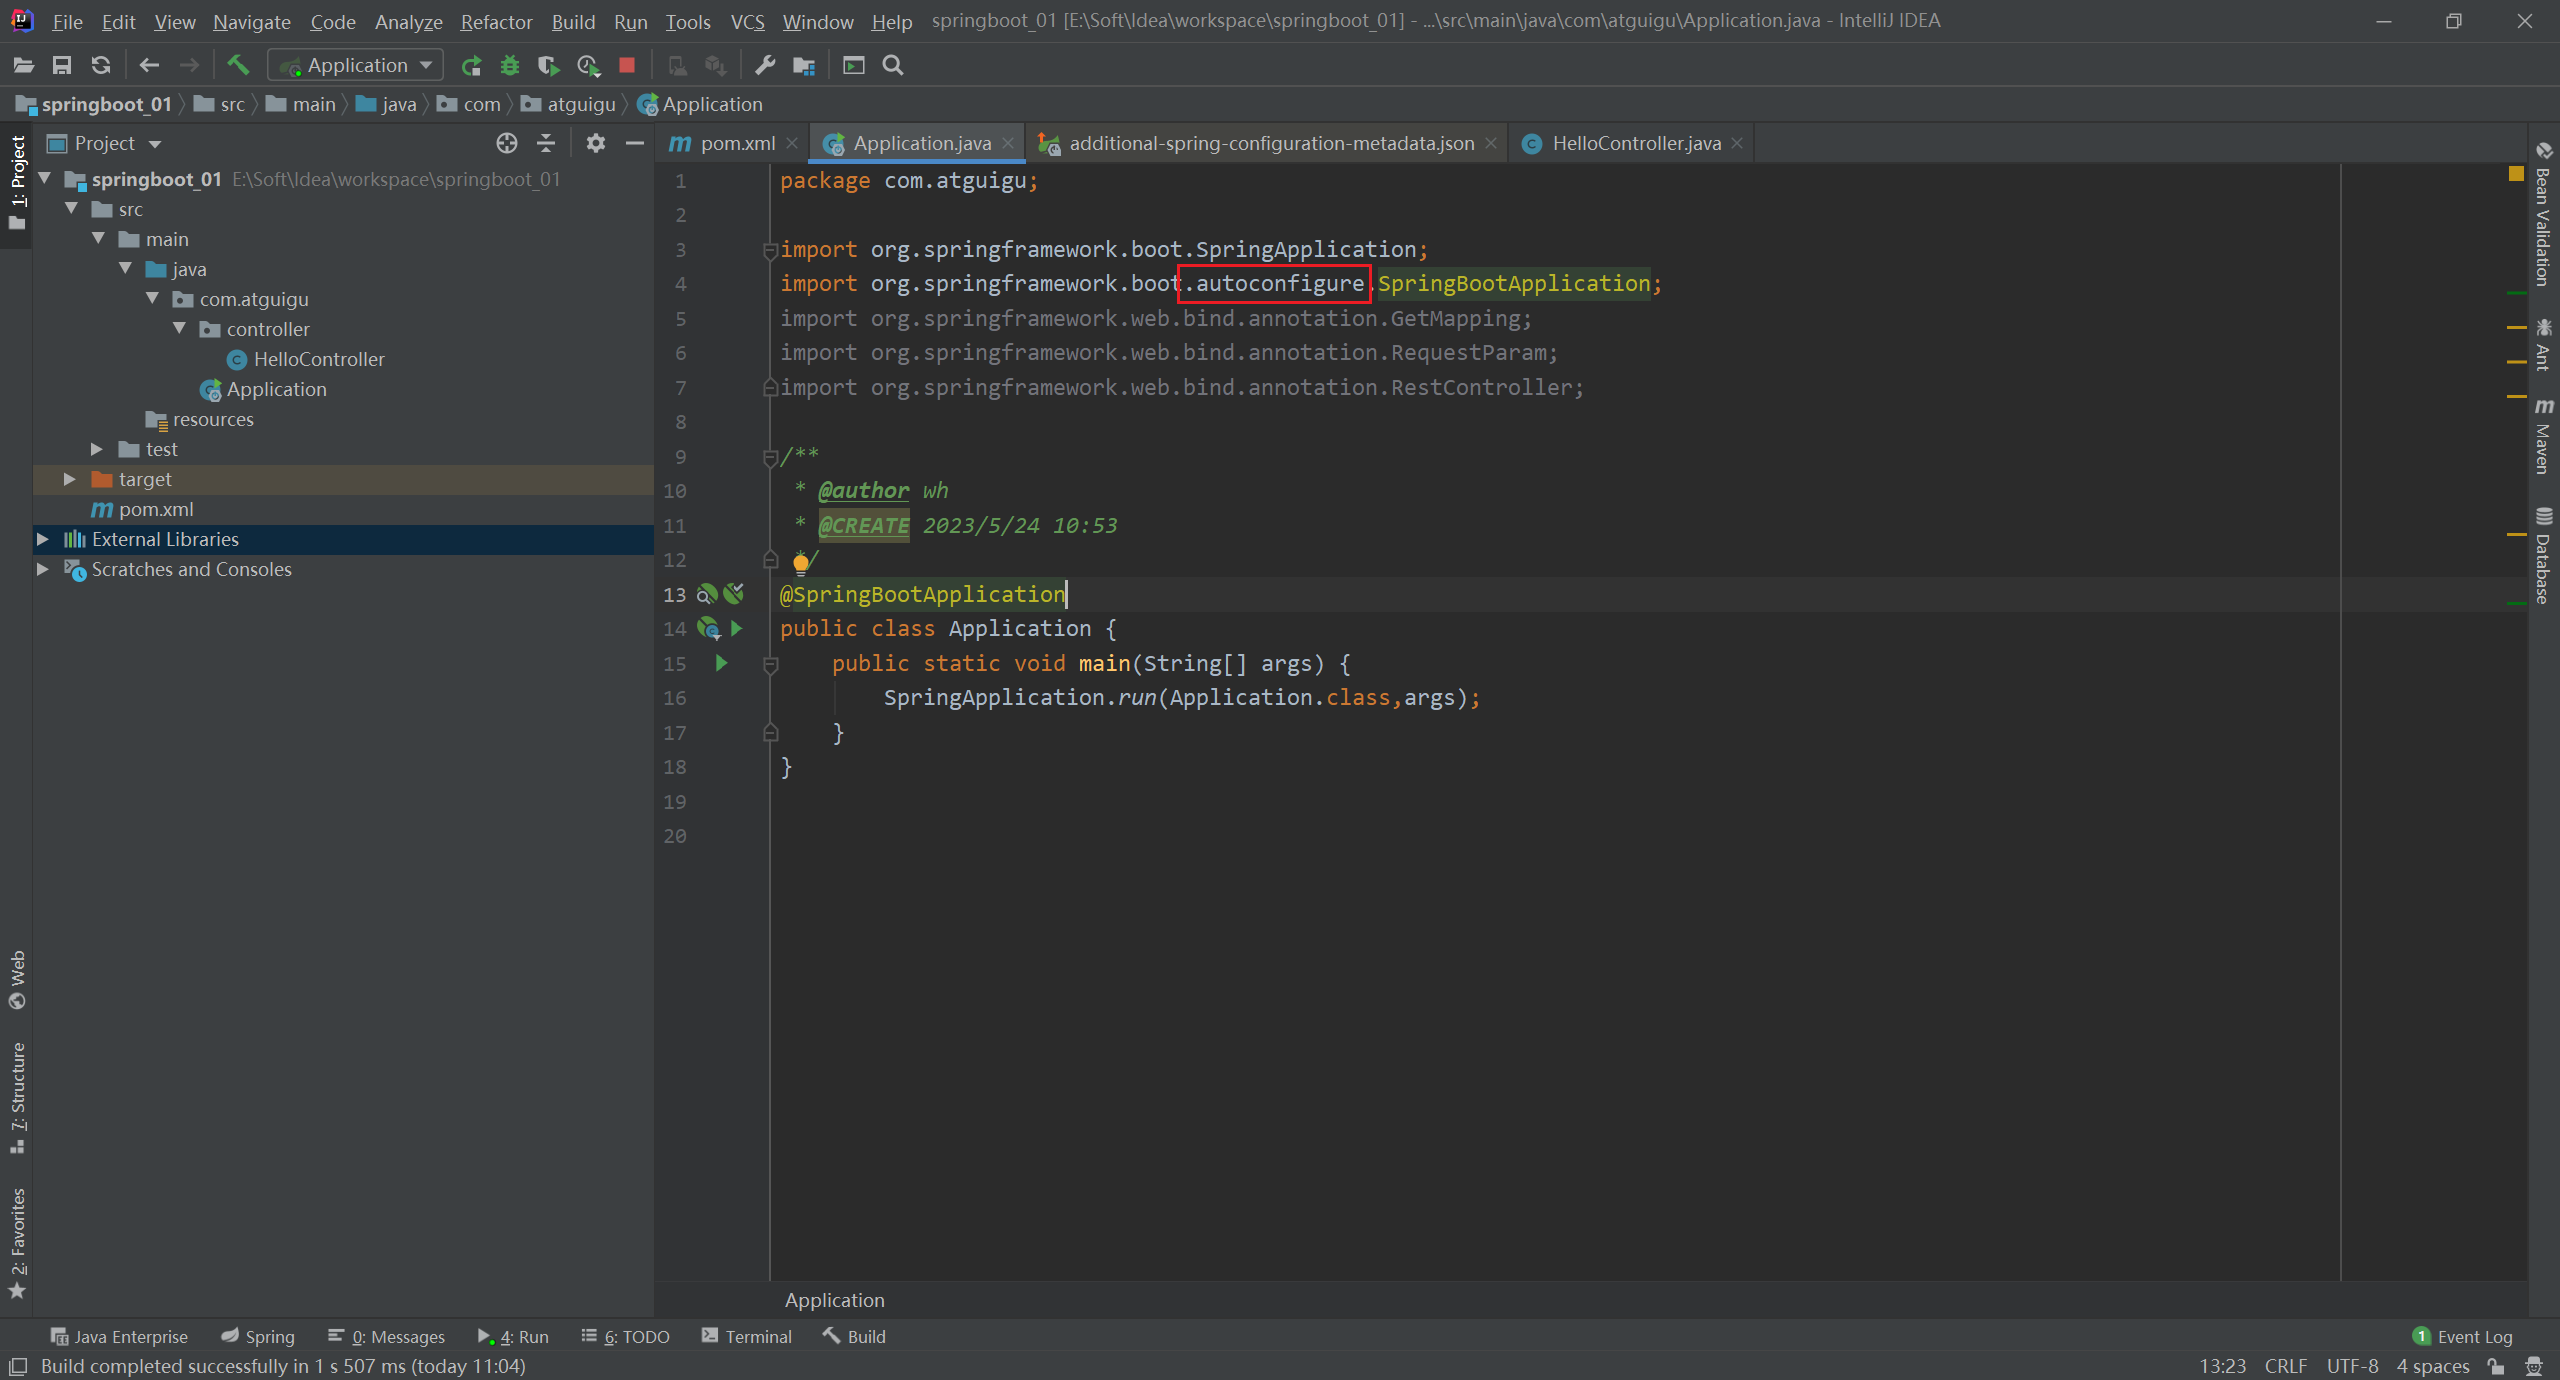Collapse the com.atguigu package node
Screen dimensions: 2560x1380
[153, 298]
